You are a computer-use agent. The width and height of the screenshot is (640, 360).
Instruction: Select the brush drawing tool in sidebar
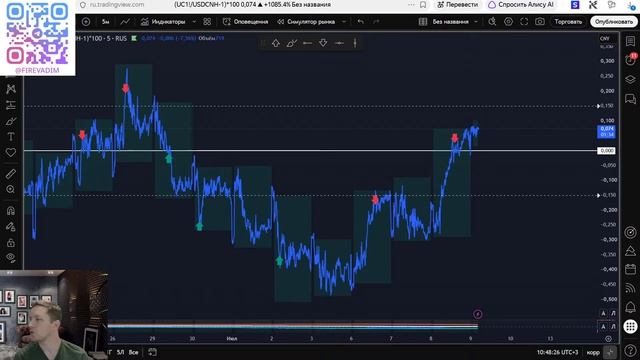(11, 121)
